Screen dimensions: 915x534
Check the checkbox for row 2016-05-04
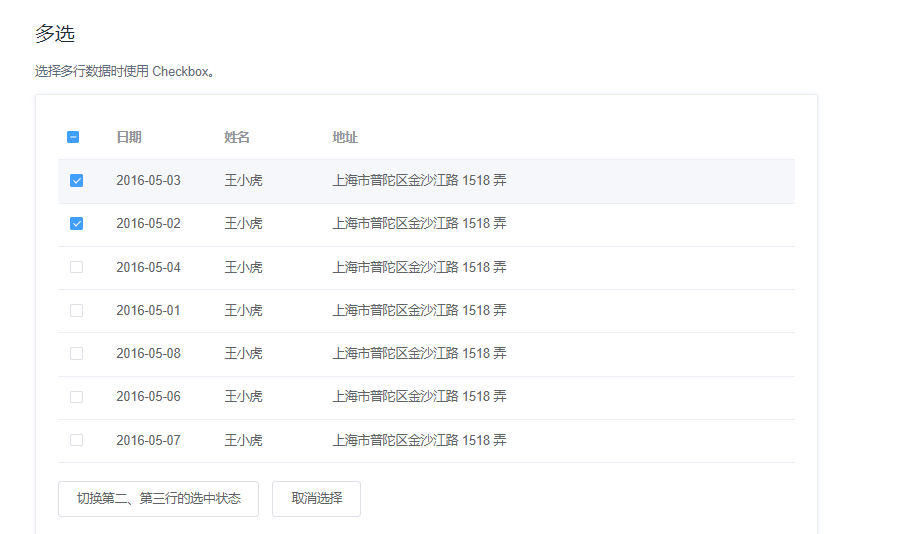coord(76,267)
